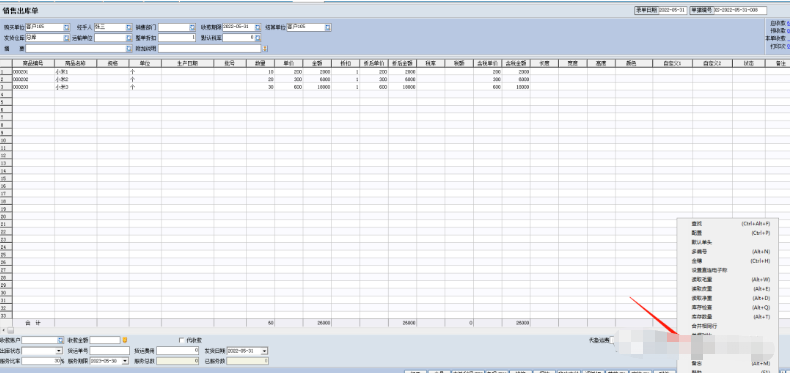Select quantity cell showing 30
The height and width of the screenshot is (373, 804).
(x=260, y=87)
